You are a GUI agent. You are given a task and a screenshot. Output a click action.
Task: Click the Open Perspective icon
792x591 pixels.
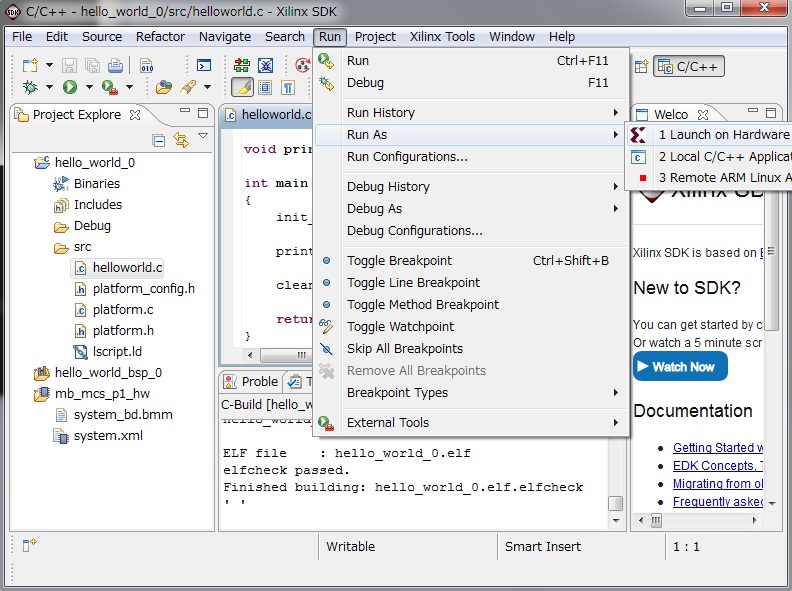[641, 66]
